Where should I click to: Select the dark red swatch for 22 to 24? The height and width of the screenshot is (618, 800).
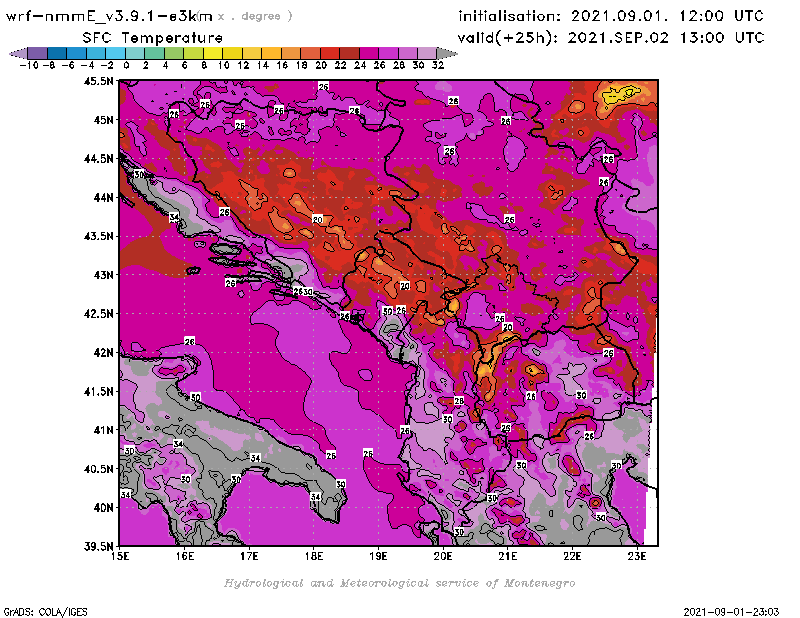pos(349,53)
